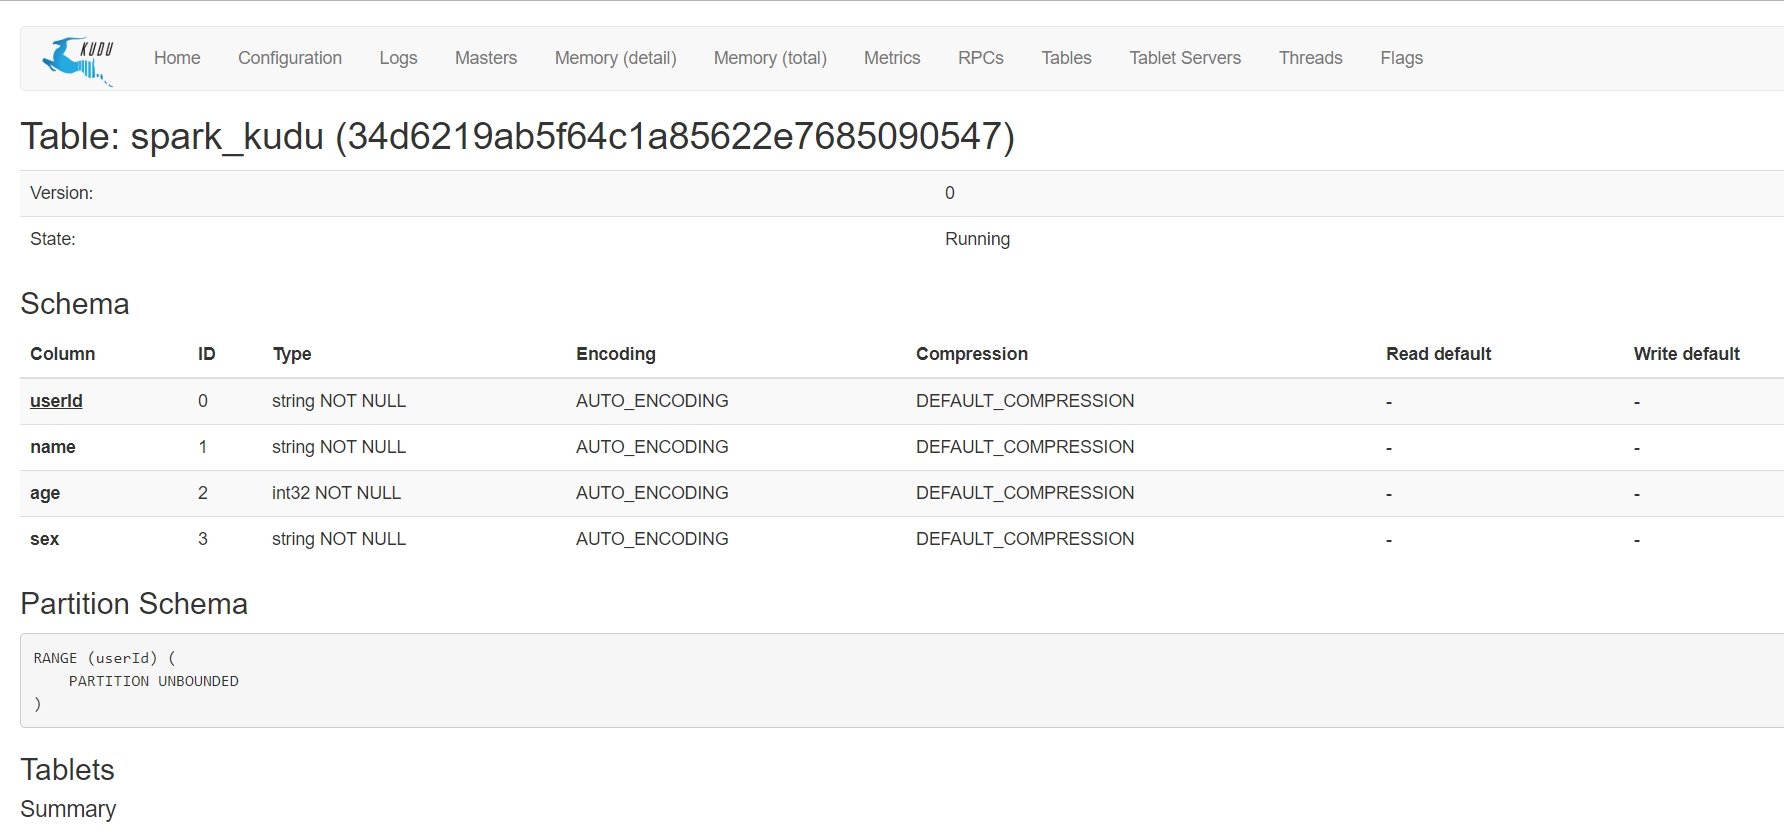Select name row type string NOT NULL

pos(339,447)
